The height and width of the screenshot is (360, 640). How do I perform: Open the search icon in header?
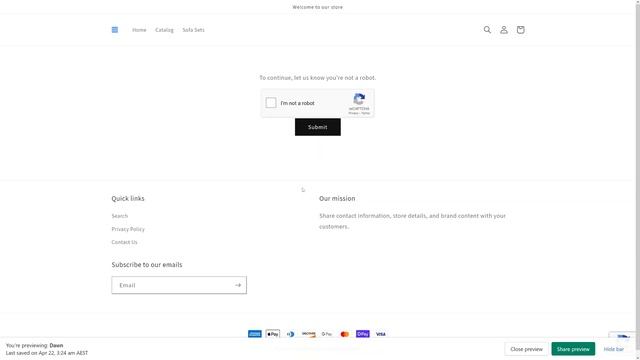tap(487, 30)
